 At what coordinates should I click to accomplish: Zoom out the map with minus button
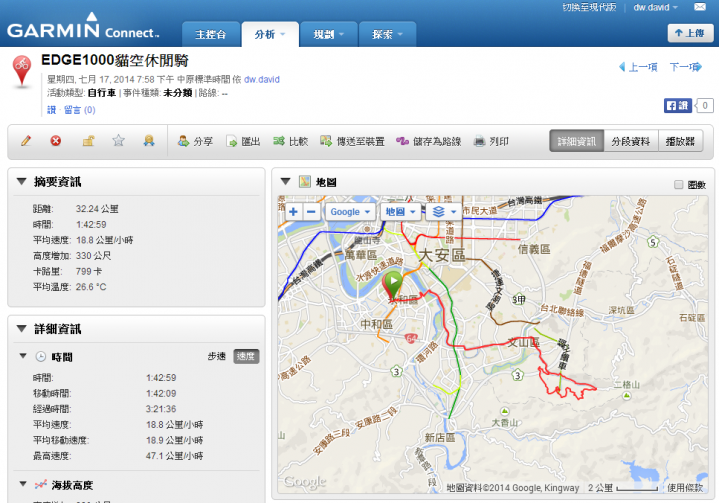tap(311, 212)
